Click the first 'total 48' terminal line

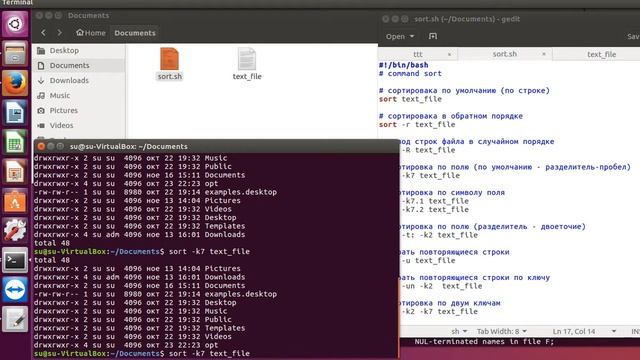coord(52,243)
